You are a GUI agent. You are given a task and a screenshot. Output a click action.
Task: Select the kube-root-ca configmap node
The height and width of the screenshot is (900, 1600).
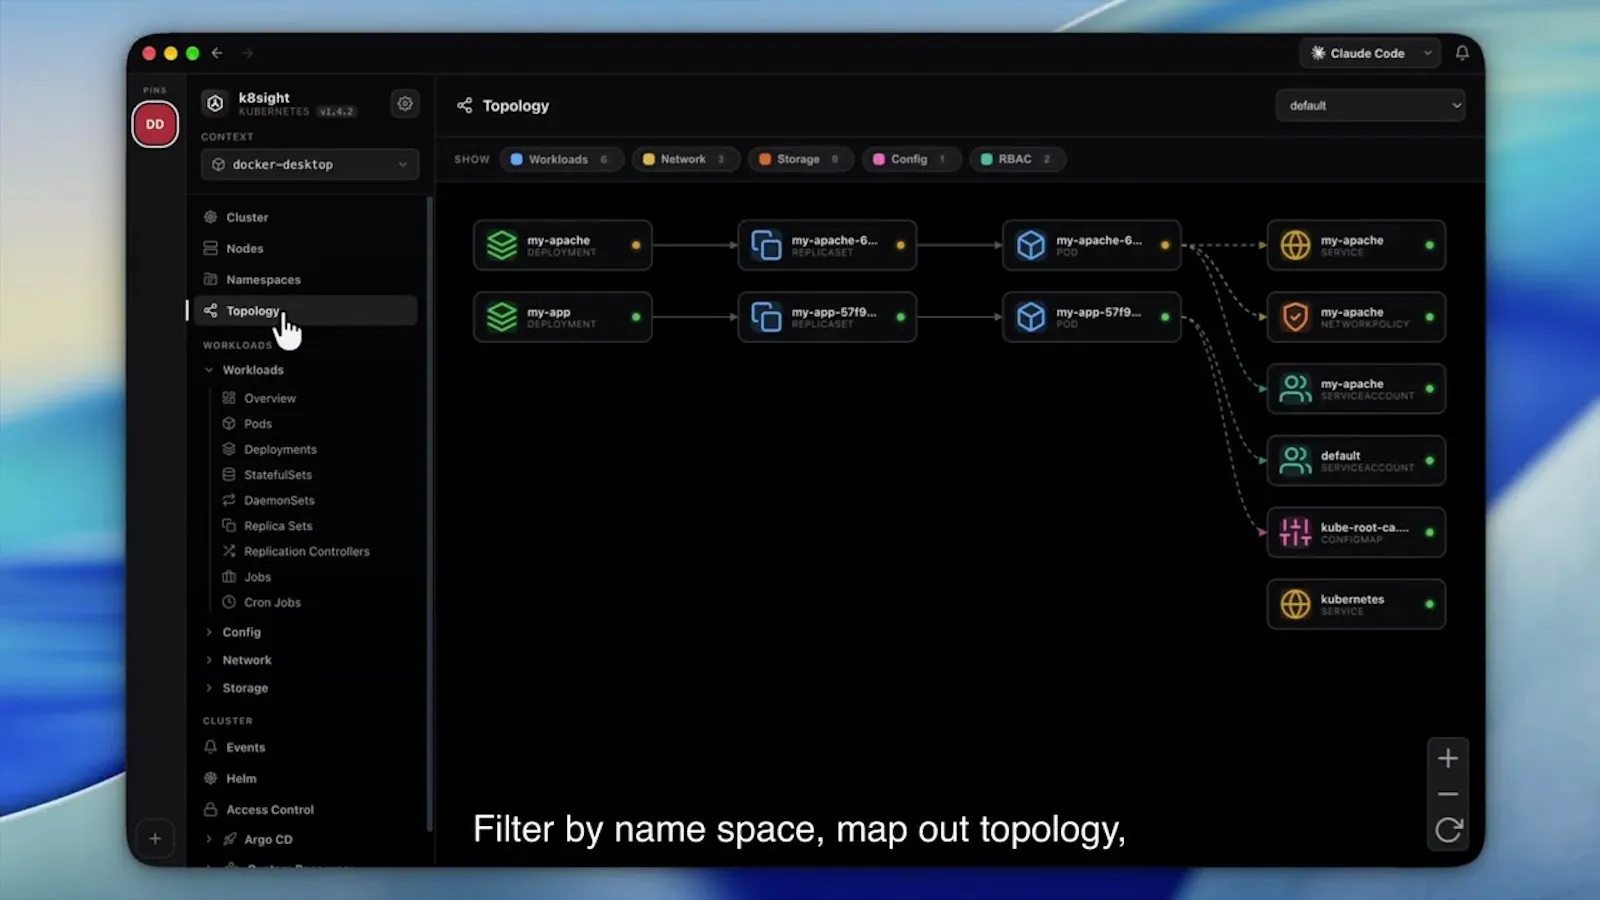coord(1356,532)
